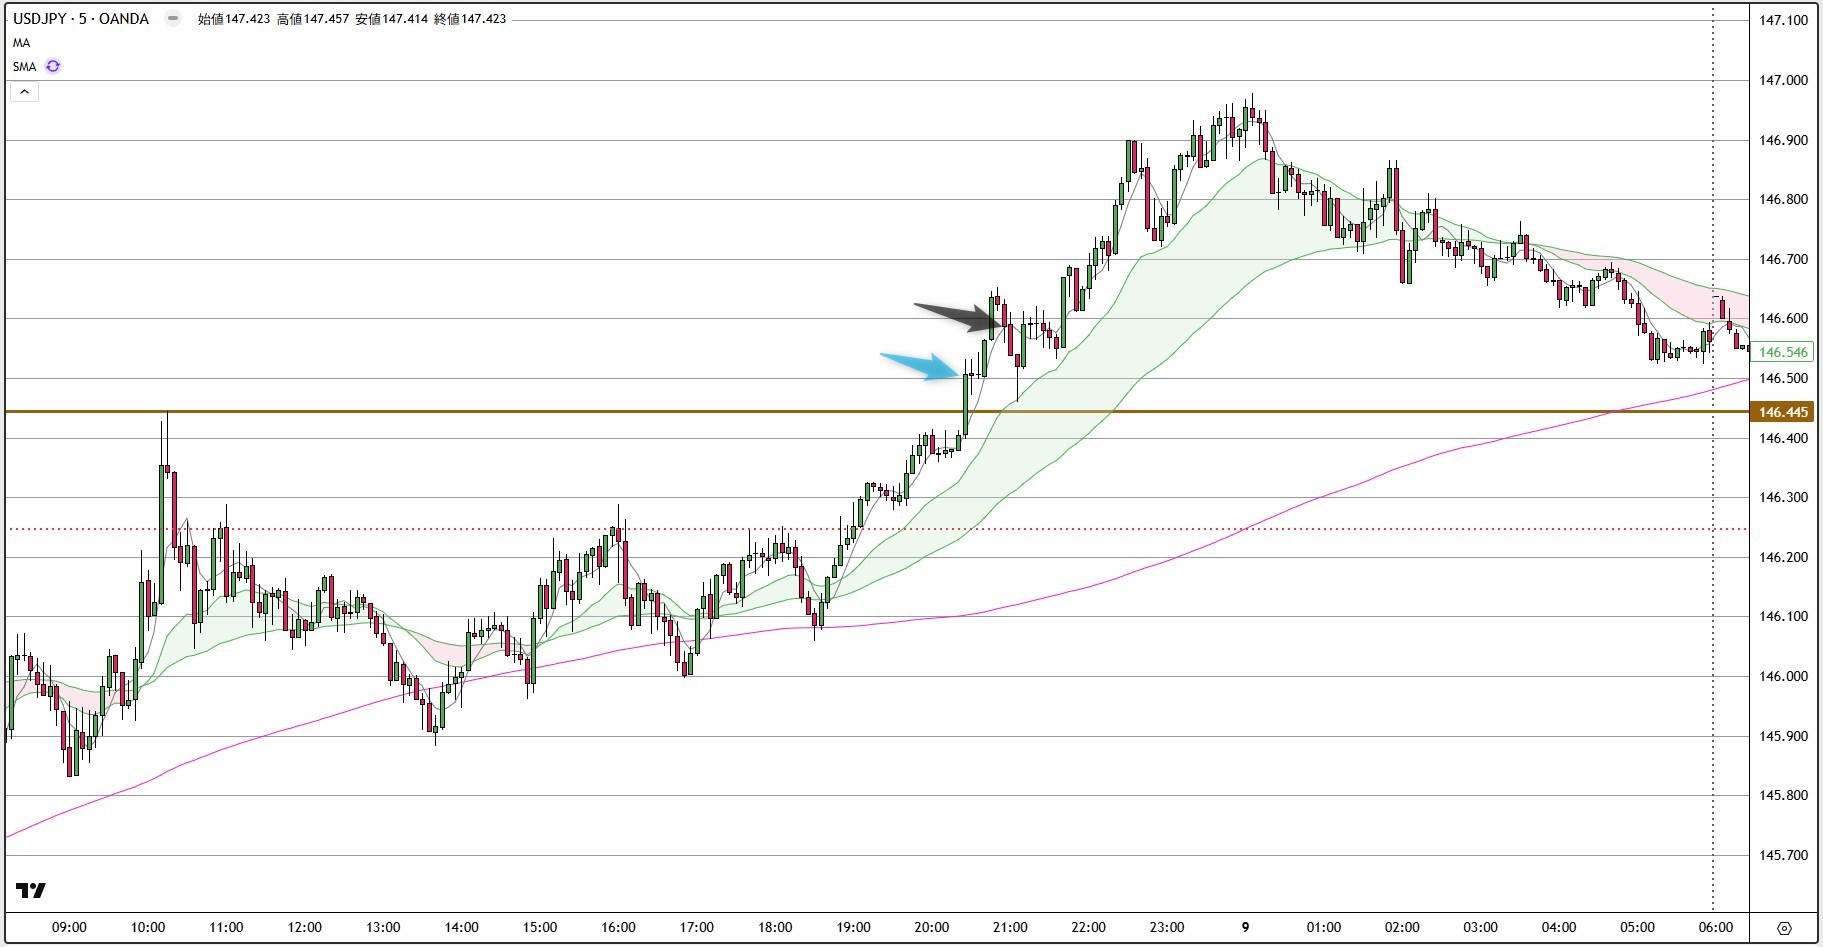Click the 15:00 time axis label
This screenshot has width=1823, height=947.
(540, 927)
